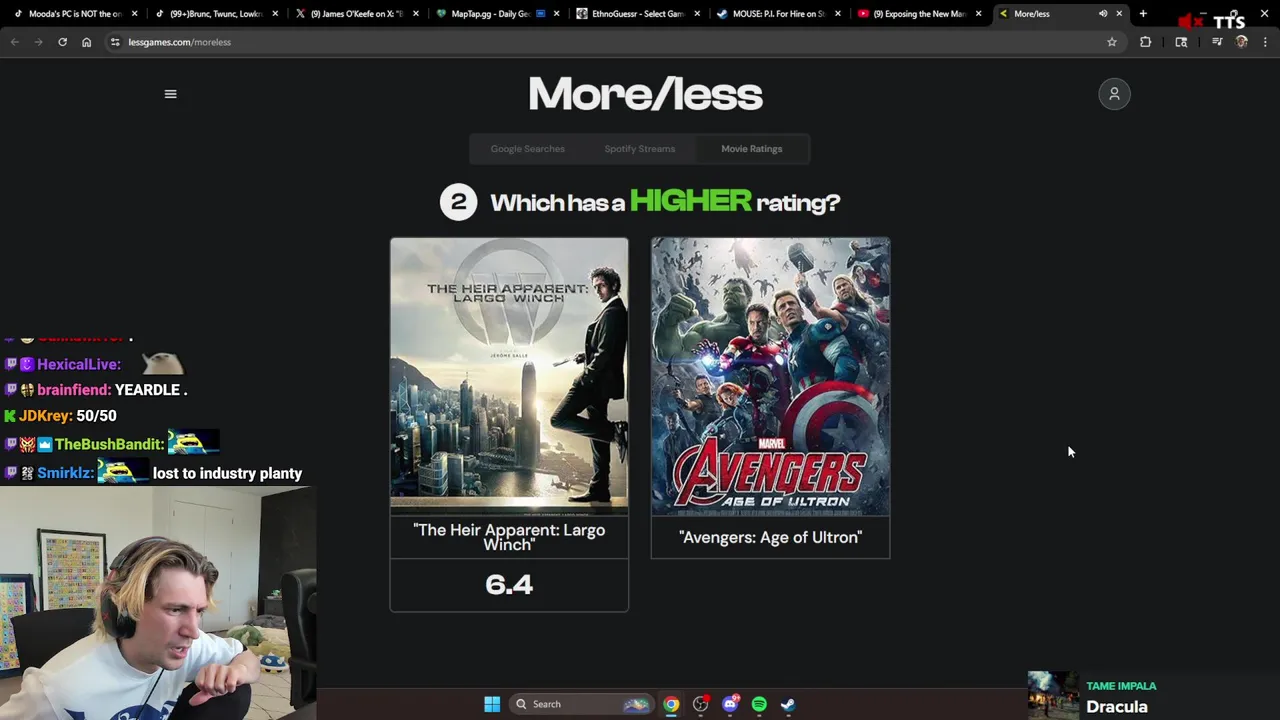This screenshot has width=1280, height=720.
Task: Bookmark this page with the star icon
Action: coord(1111,42)
